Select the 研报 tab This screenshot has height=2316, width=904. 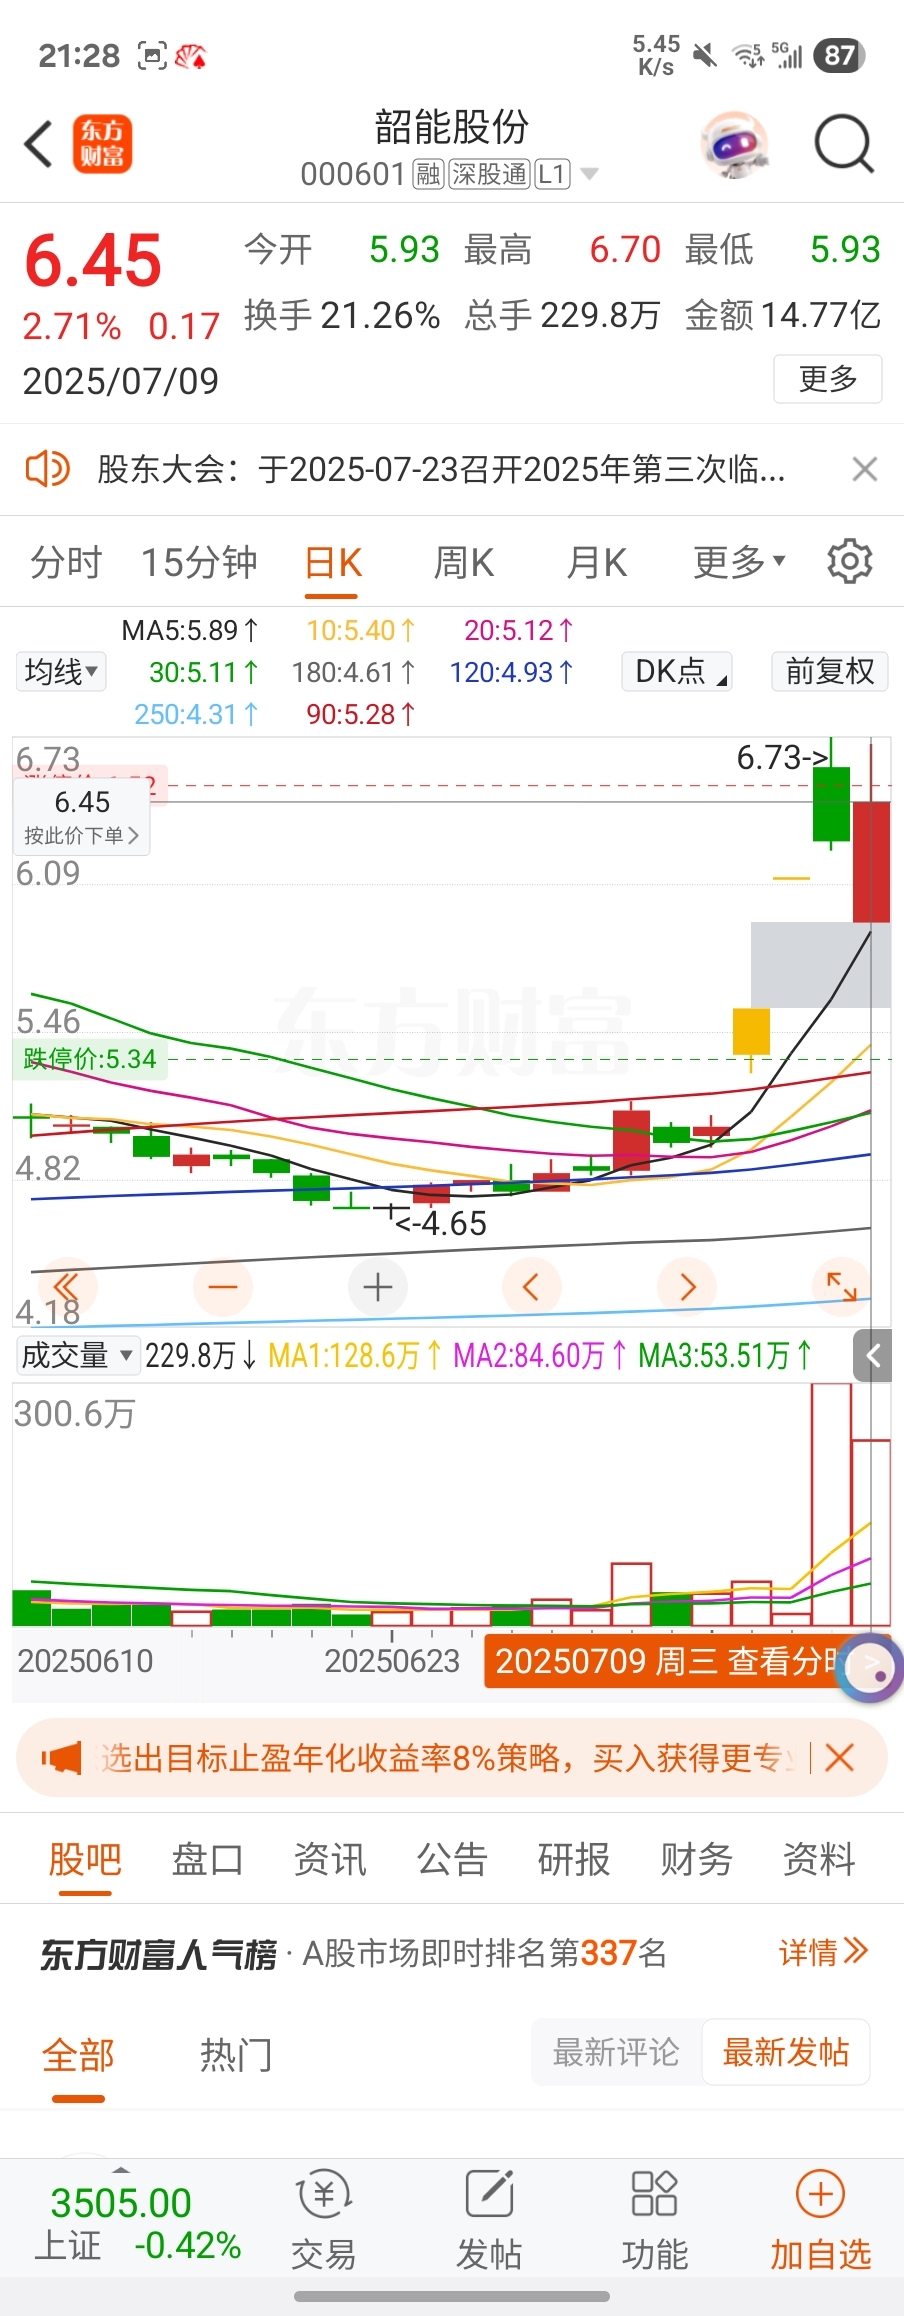point(574,1860)
